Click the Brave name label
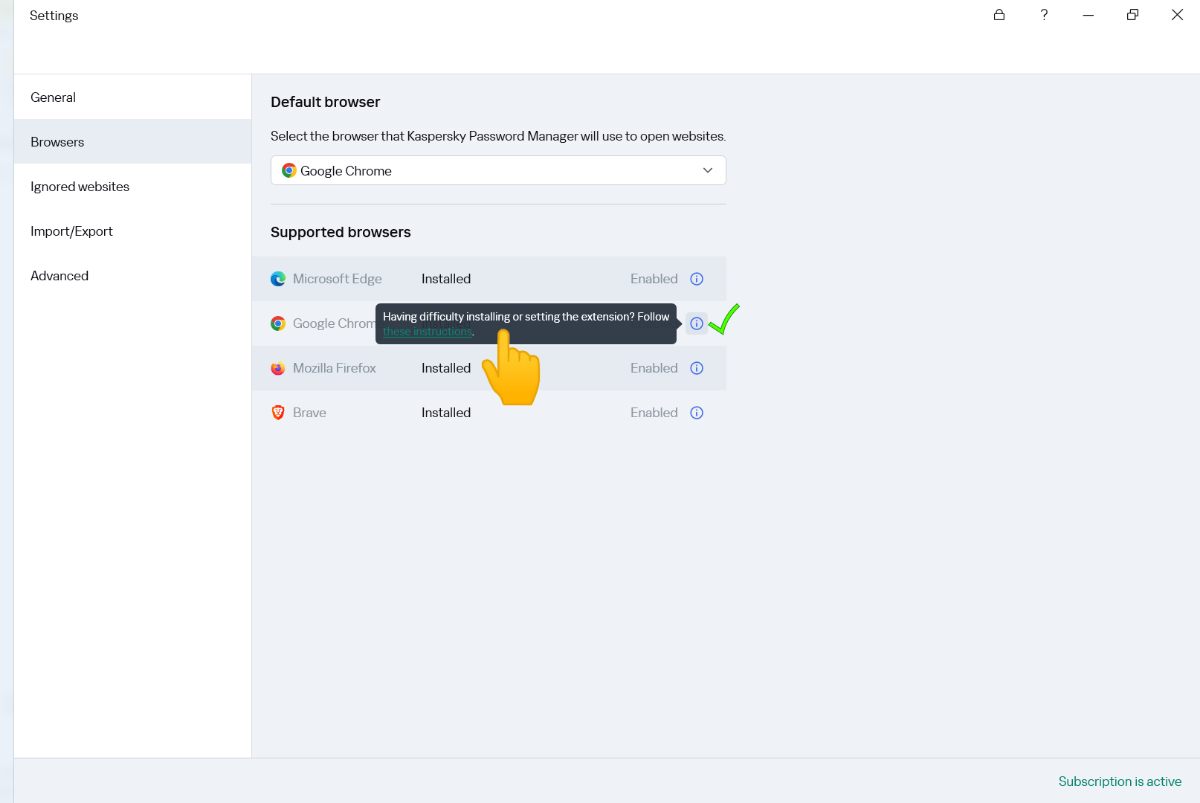This screenshot has height=803, width=1200. pos(310,412)
